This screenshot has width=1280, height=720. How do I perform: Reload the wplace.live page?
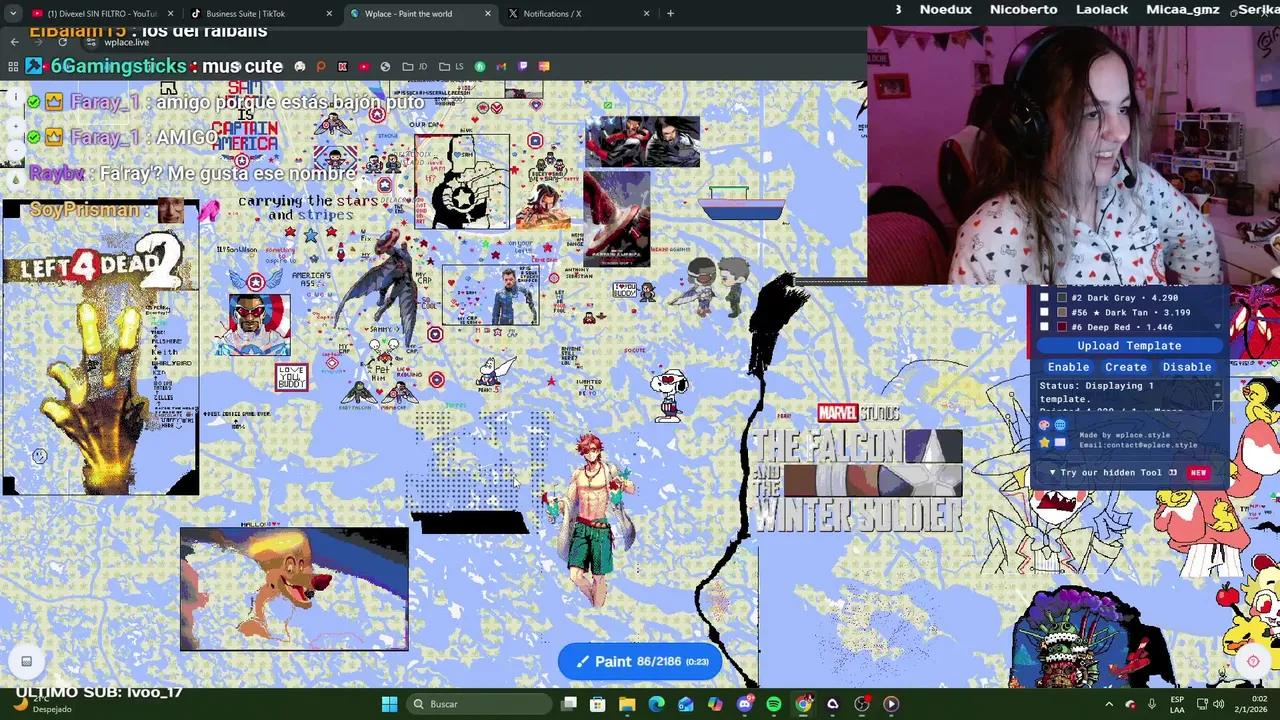(x=62, y=42)
